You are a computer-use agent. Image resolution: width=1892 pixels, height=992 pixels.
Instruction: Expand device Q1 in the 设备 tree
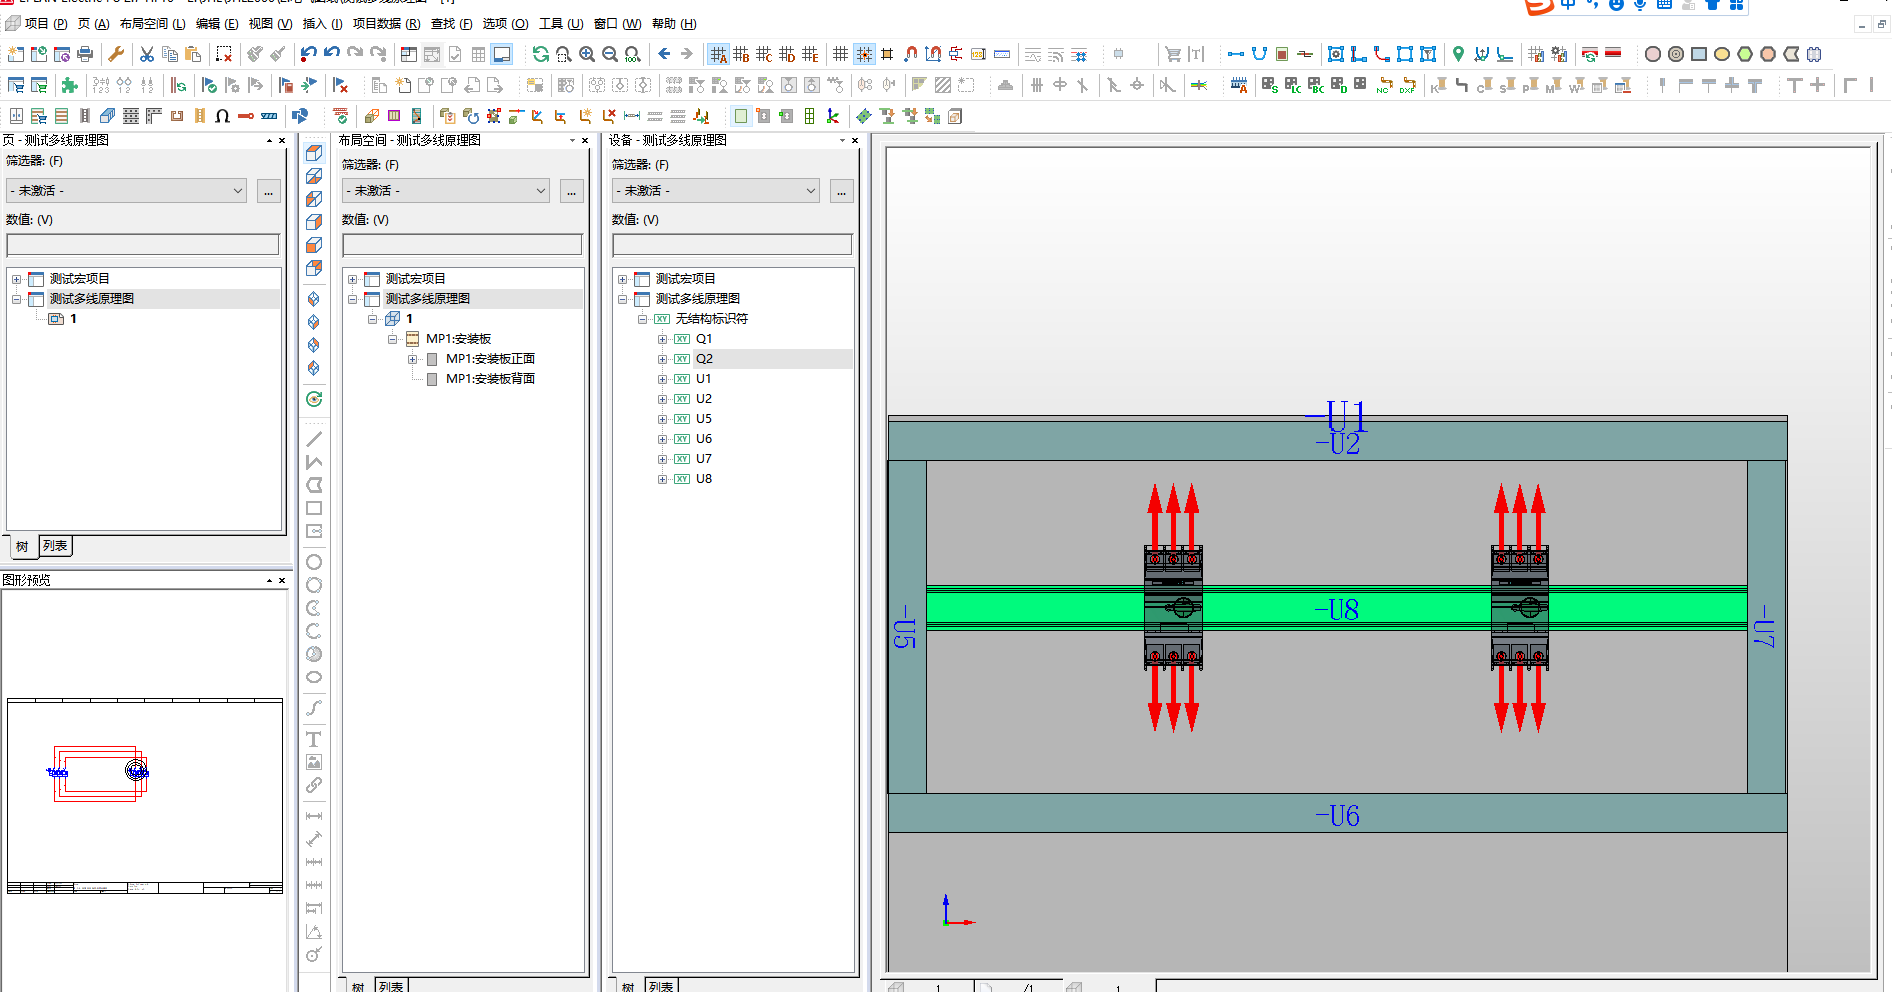[x=662, y=339]
